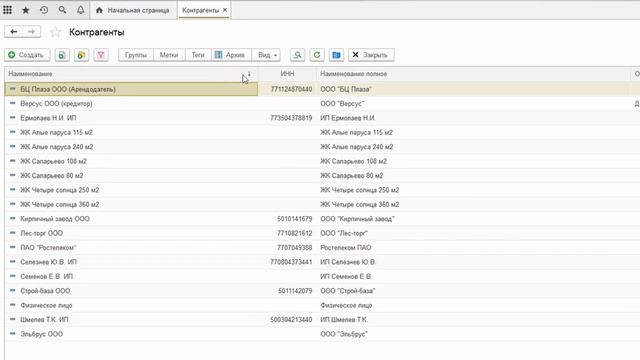Click the Группы button
Screen dimensions: 640x360
136,55
